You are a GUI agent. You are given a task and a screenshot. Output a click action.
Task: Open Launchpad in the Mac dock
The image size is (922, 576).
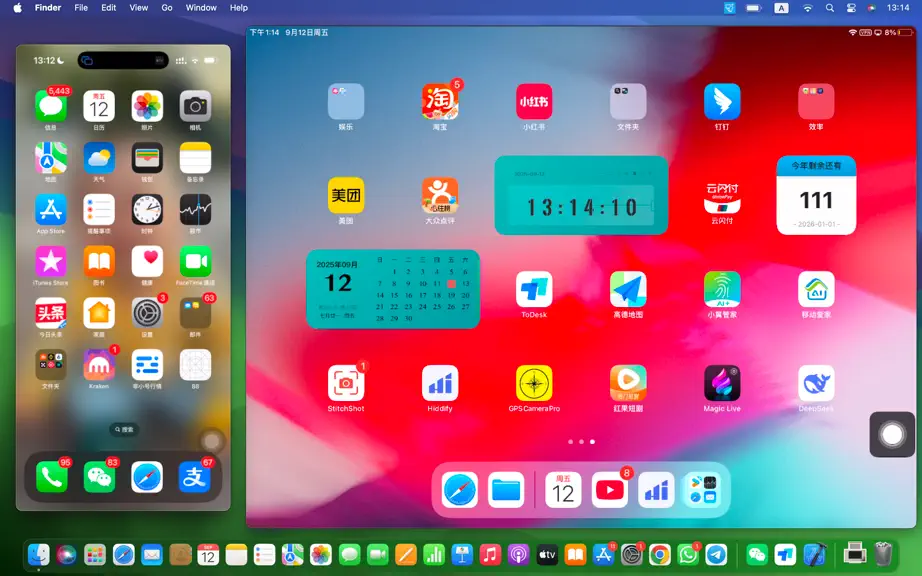coord(95,554)
